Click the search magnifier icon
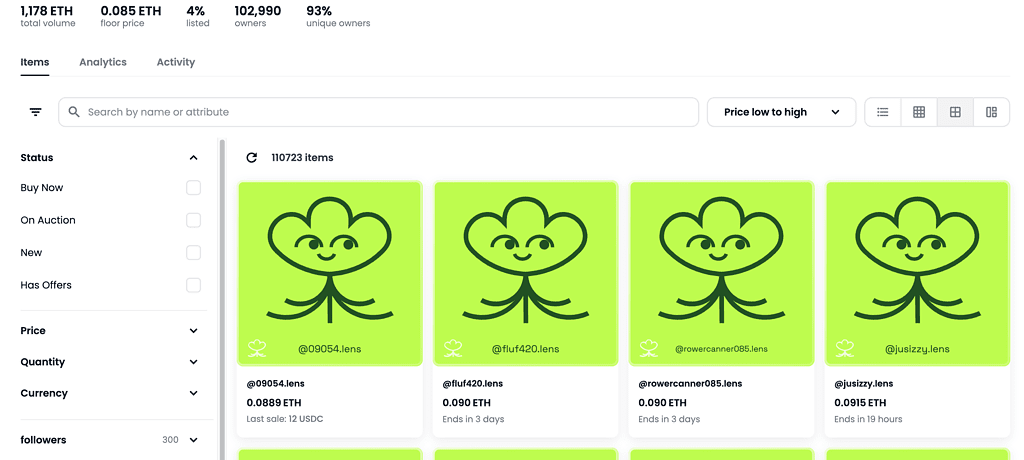 pos(74,112)
